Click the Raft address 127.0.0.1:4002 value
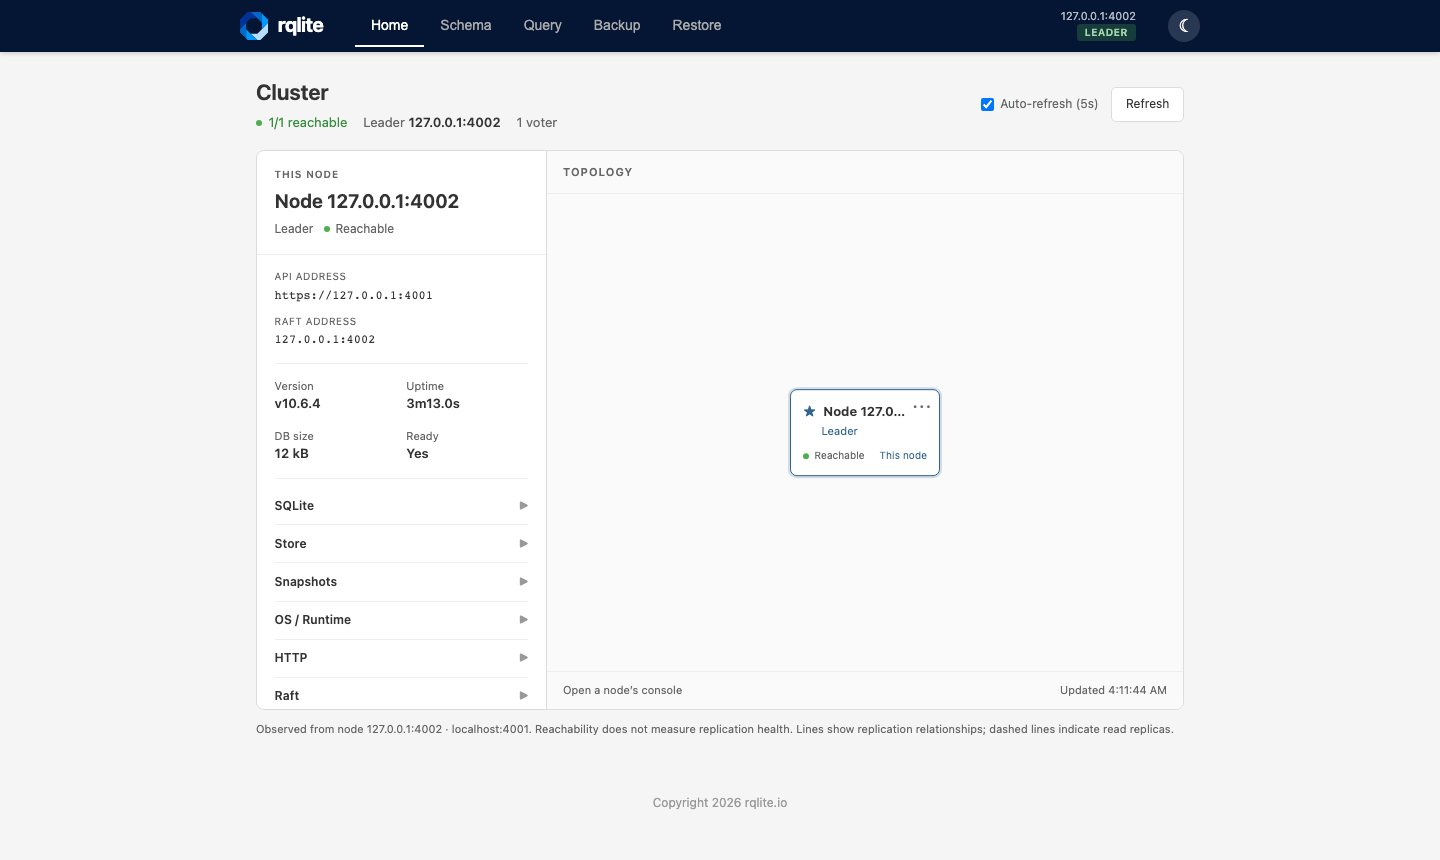The image size is (1440, 860). [325, 340]
